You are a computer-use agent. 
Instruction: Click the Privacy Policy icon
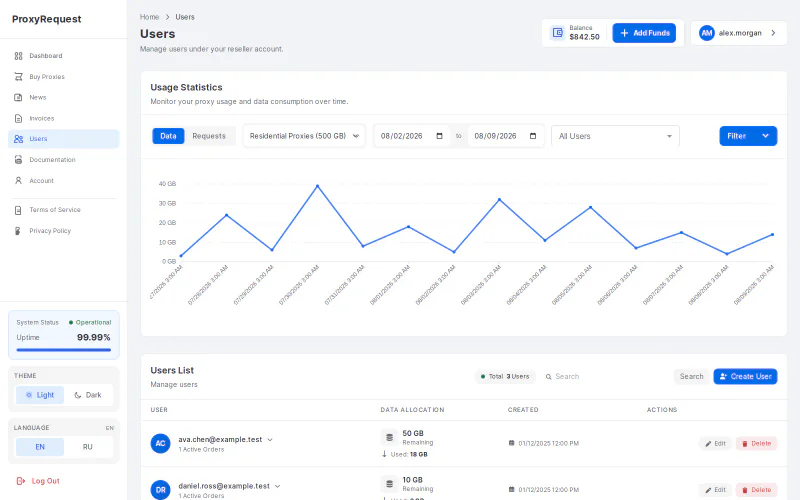[x=18, y=231]
